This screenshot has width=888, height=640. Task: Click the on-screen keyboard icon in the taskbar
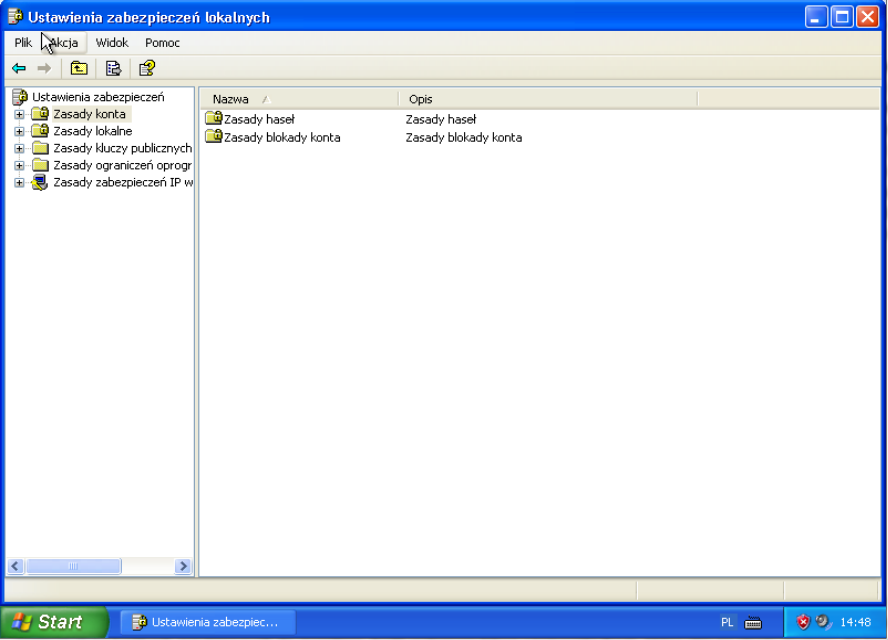coord(753,622)
